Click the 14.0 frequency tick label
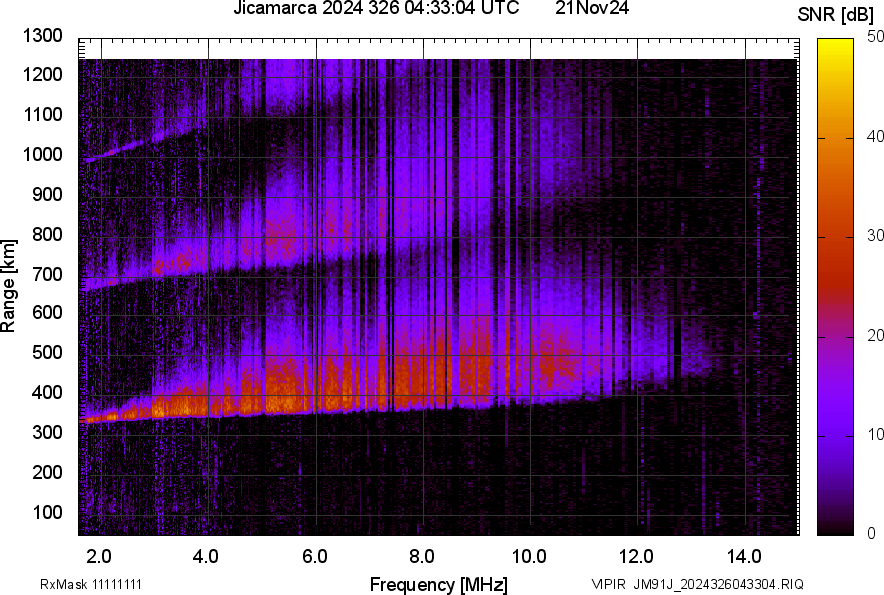 (744, 555)
